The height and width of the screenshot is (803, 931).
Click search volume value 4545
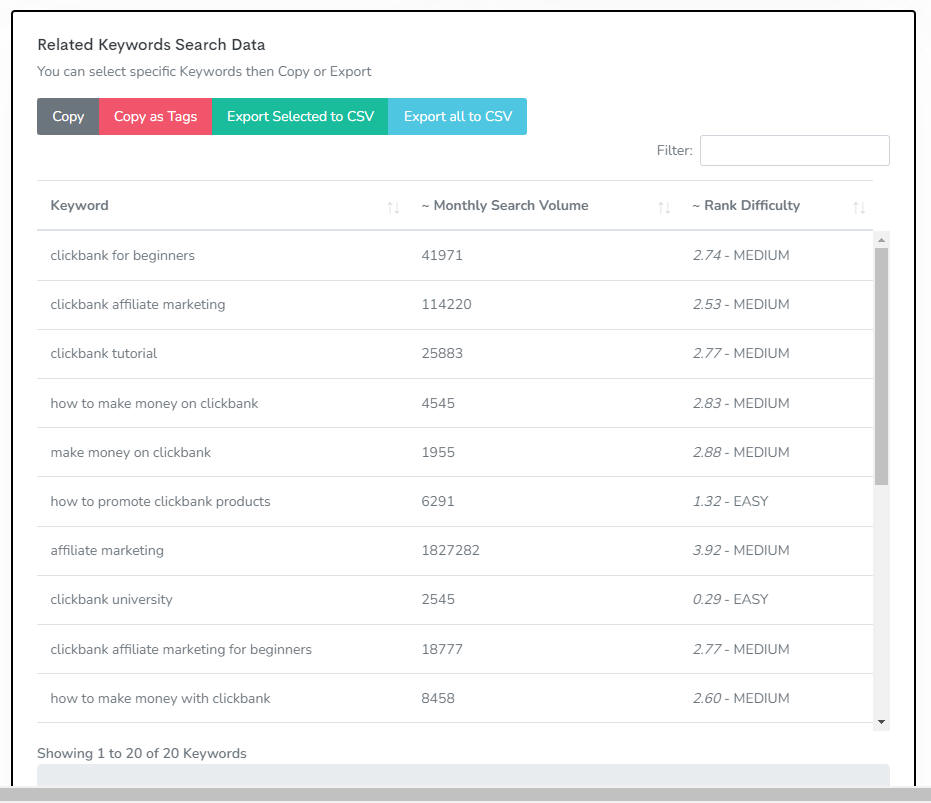[x=438, y=403]
